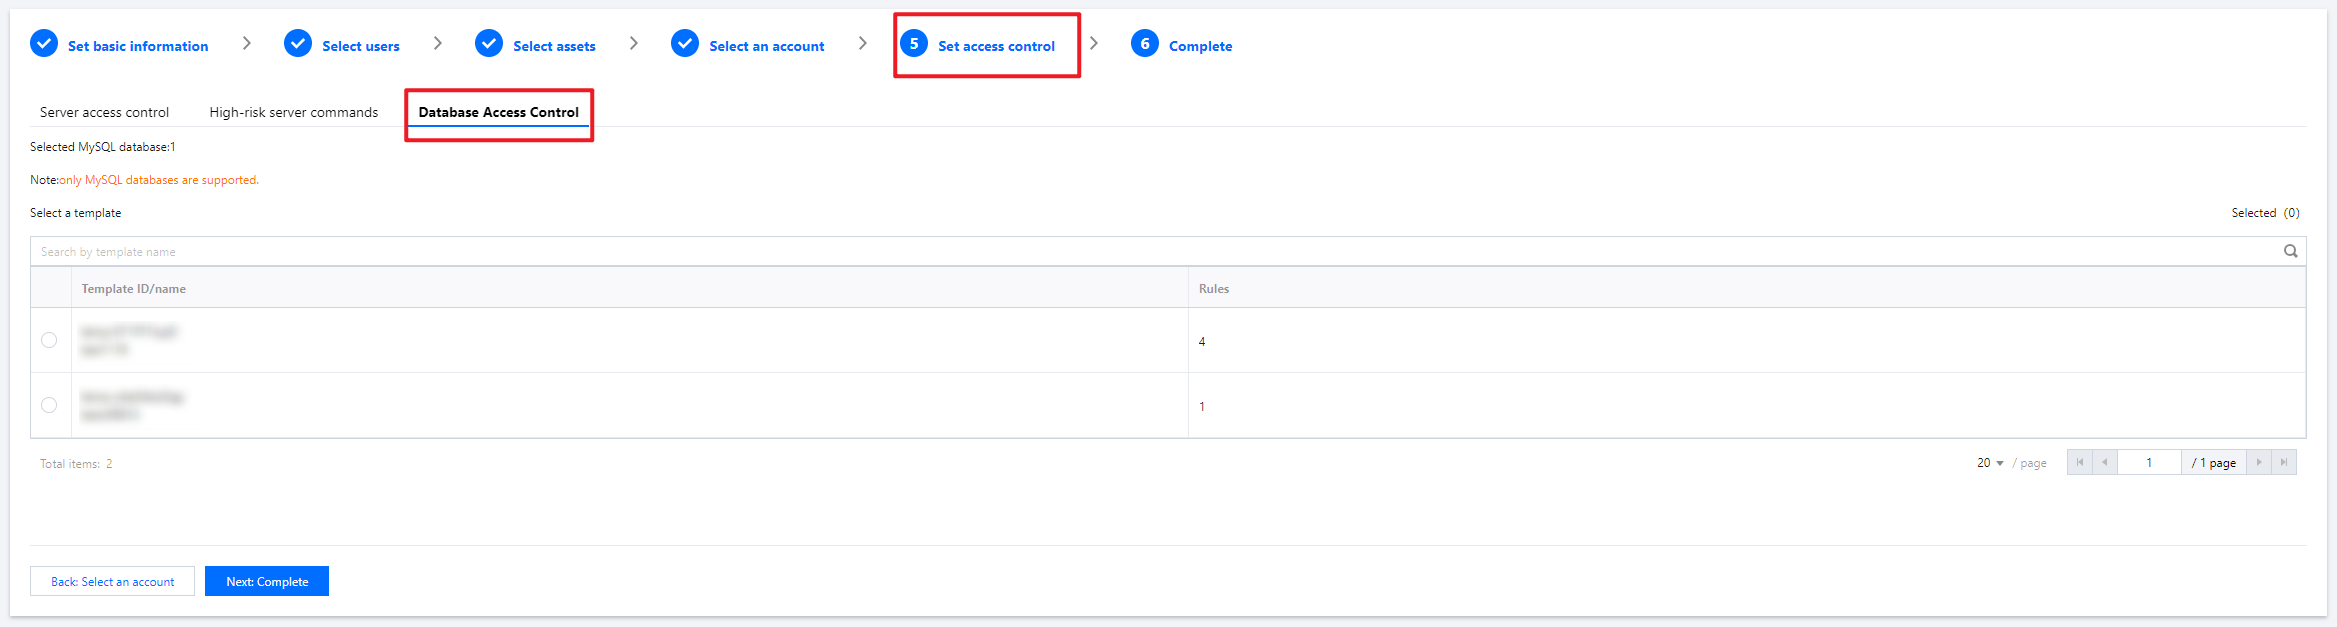Click the Select assets step label

pyautogui.click(x=554, y=46)
